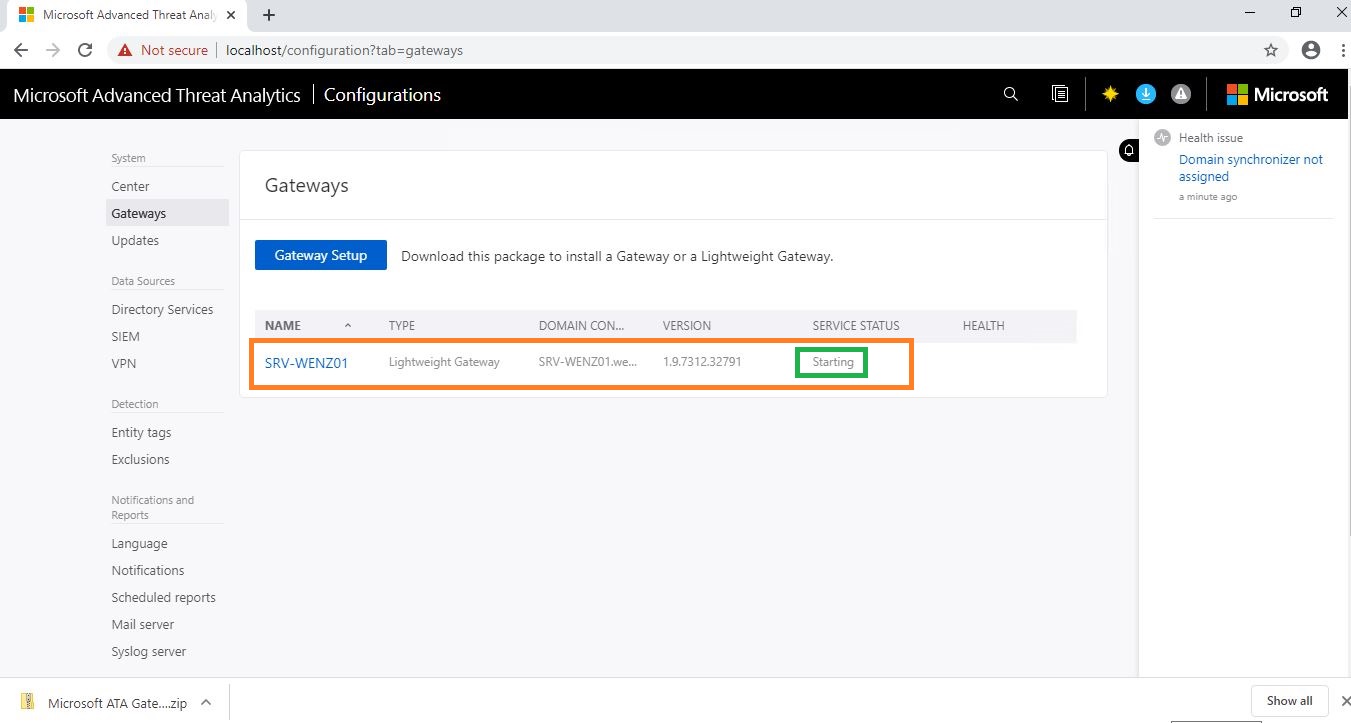Screen dimensions: 1351x723
Task: Click Show all downloads button
Action: (x=1289, y=700)
